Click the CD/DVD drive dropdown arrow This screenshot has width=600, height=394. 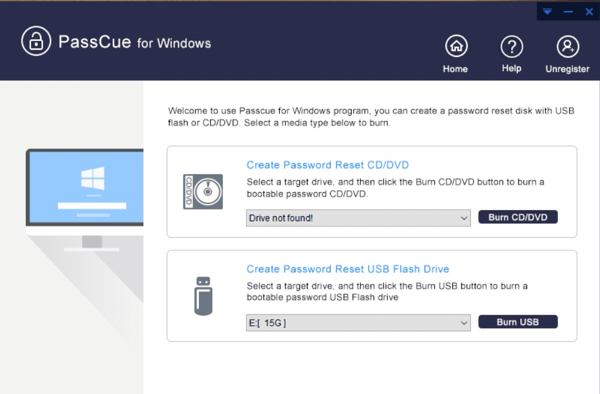click(x=464, y=218)
